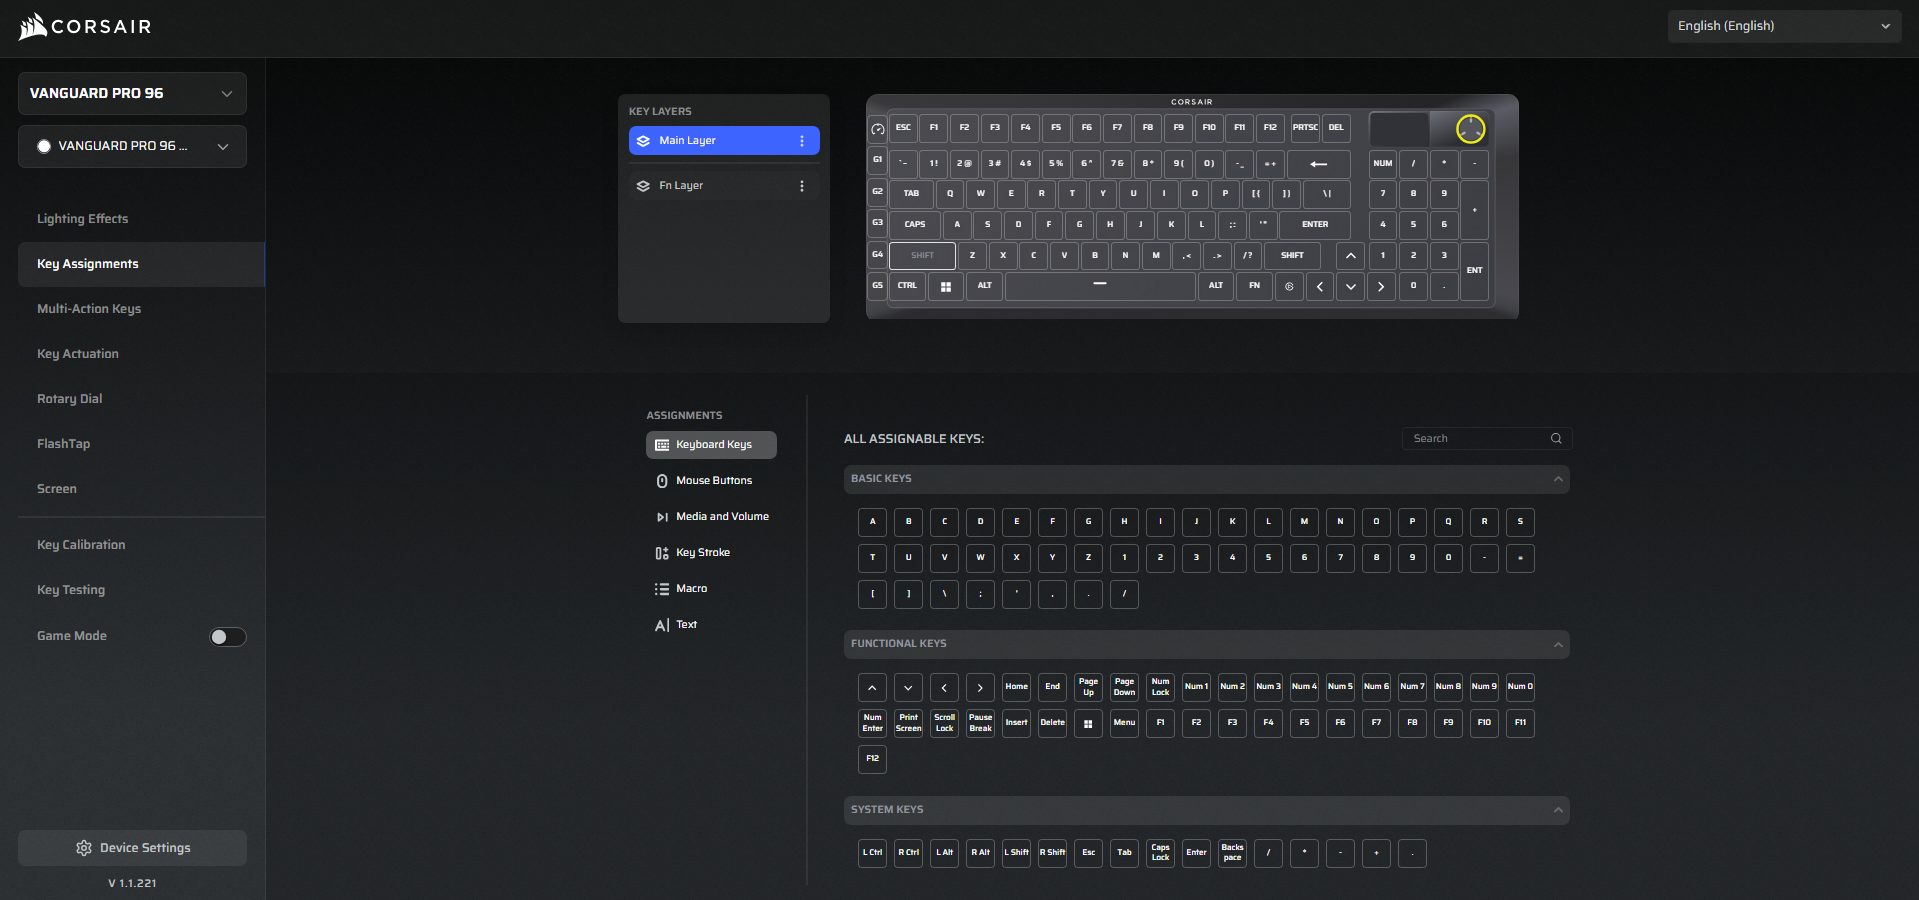Assign the Right arrow functional key
This screenshot has height=900, width=1919.
click(980, 687)
